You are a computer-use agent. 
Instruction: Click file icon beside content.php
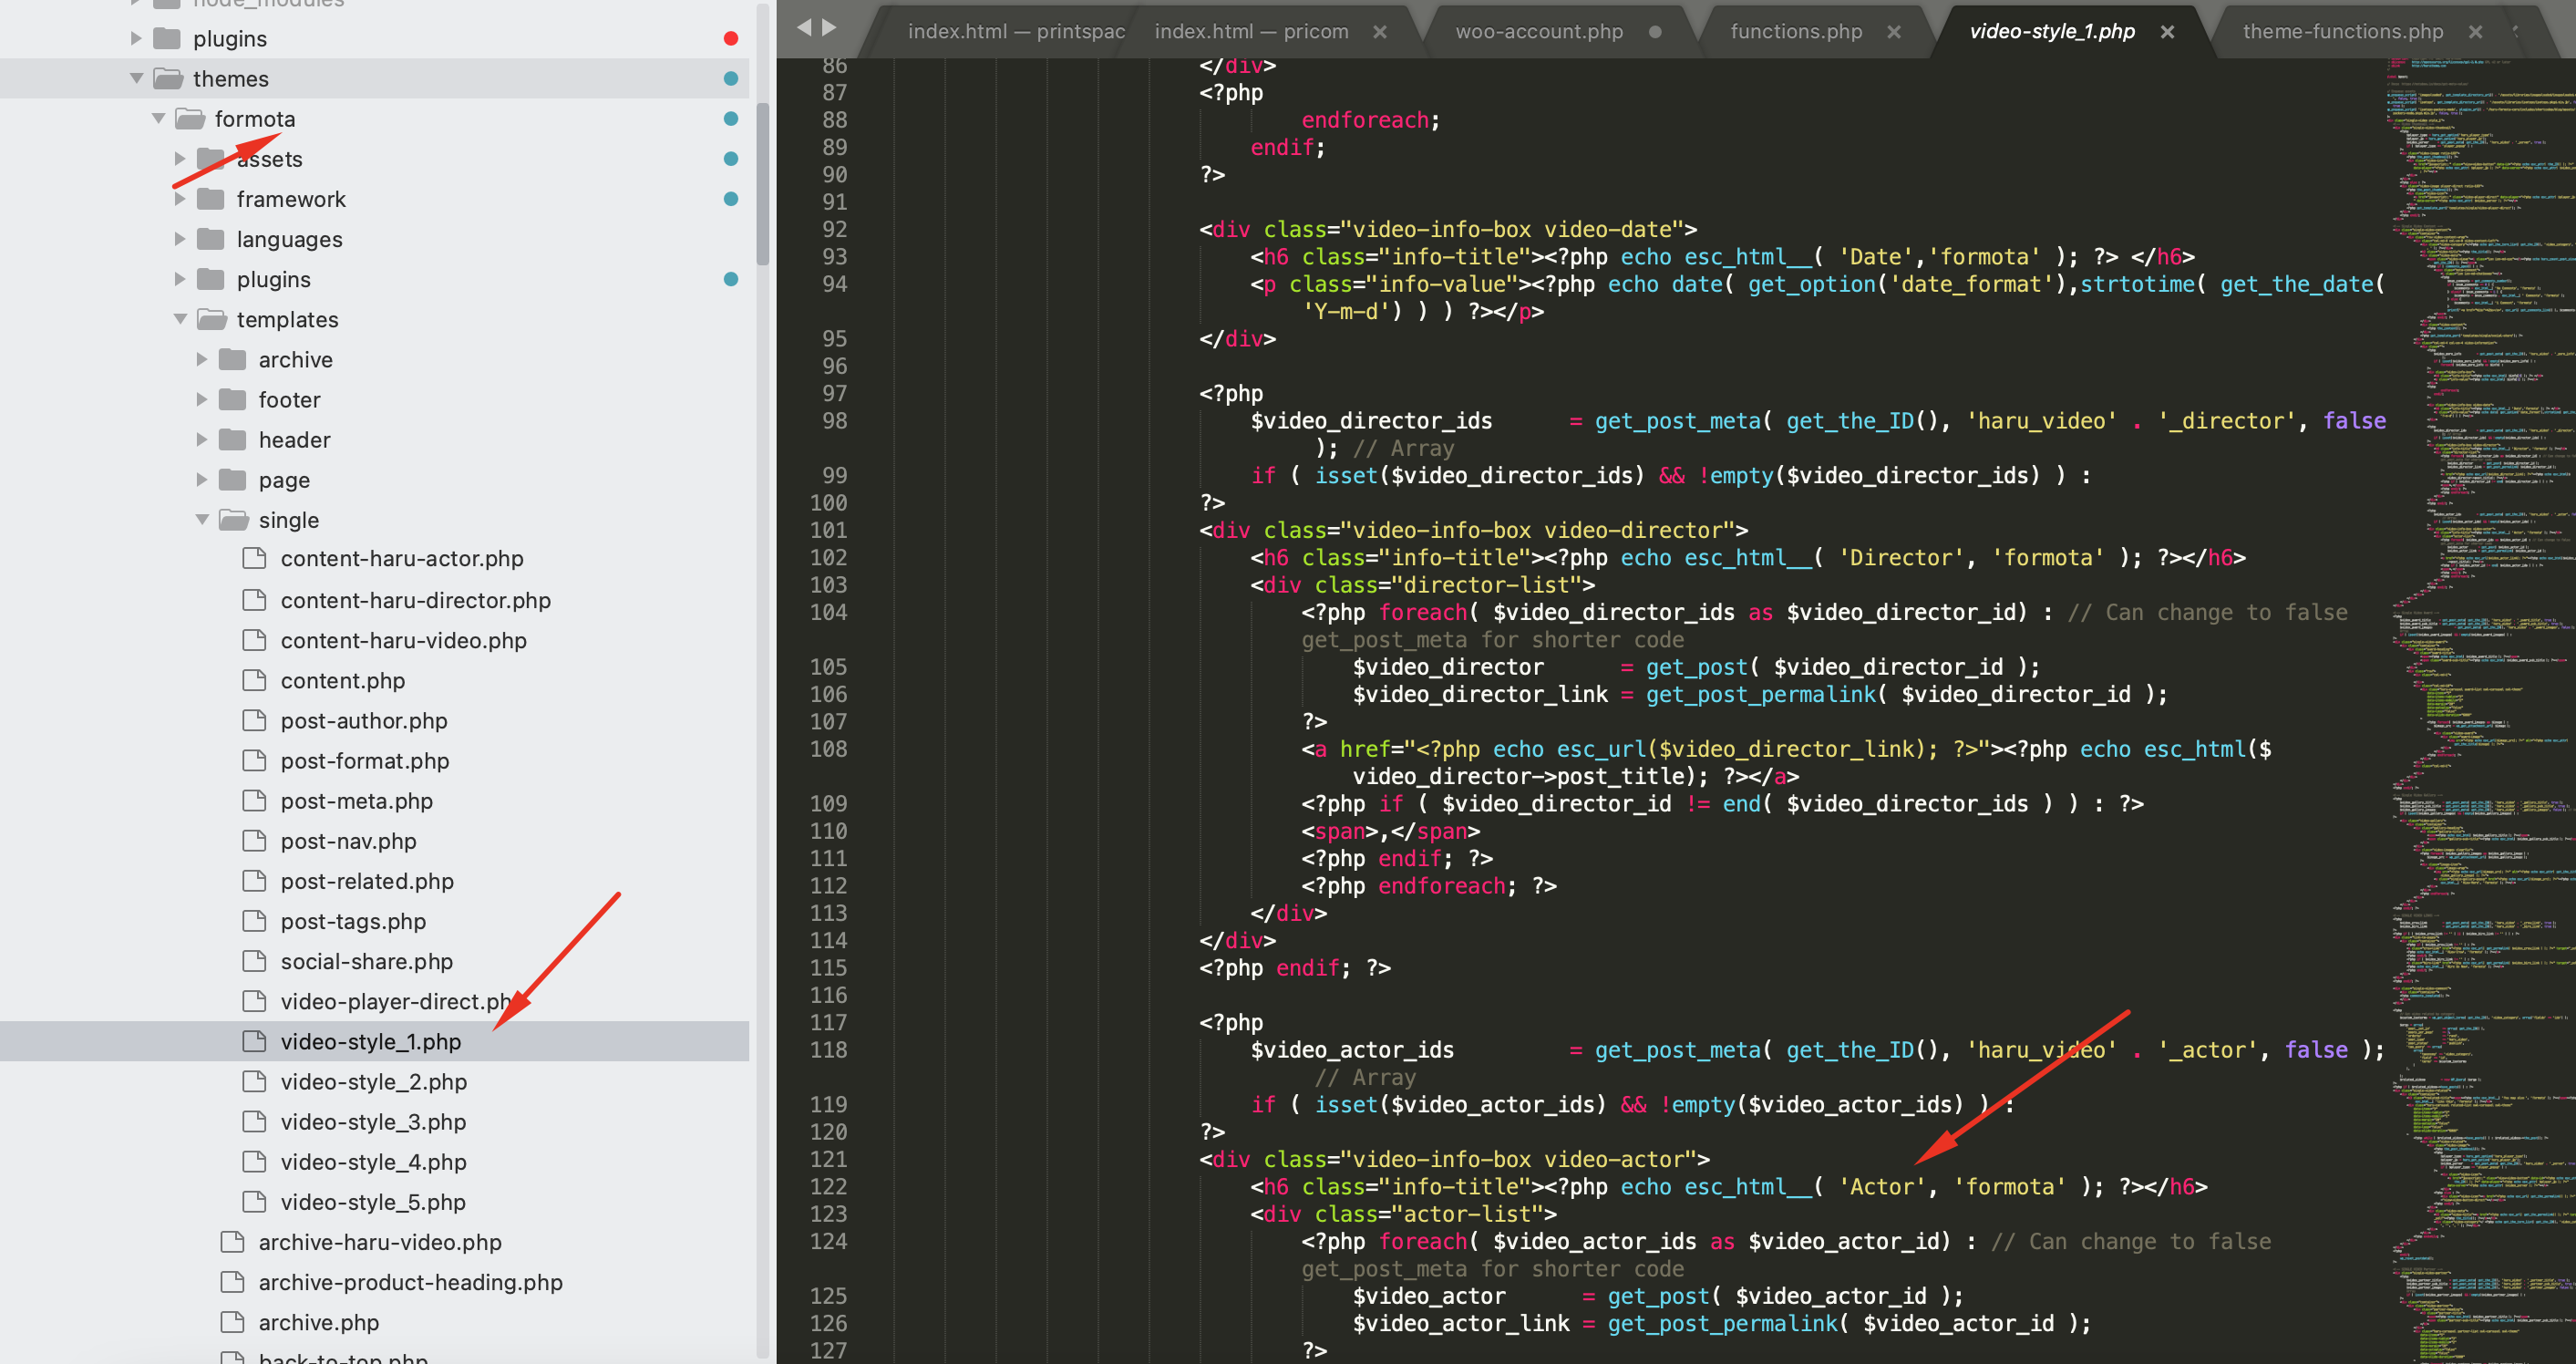[x=255, y=680]
